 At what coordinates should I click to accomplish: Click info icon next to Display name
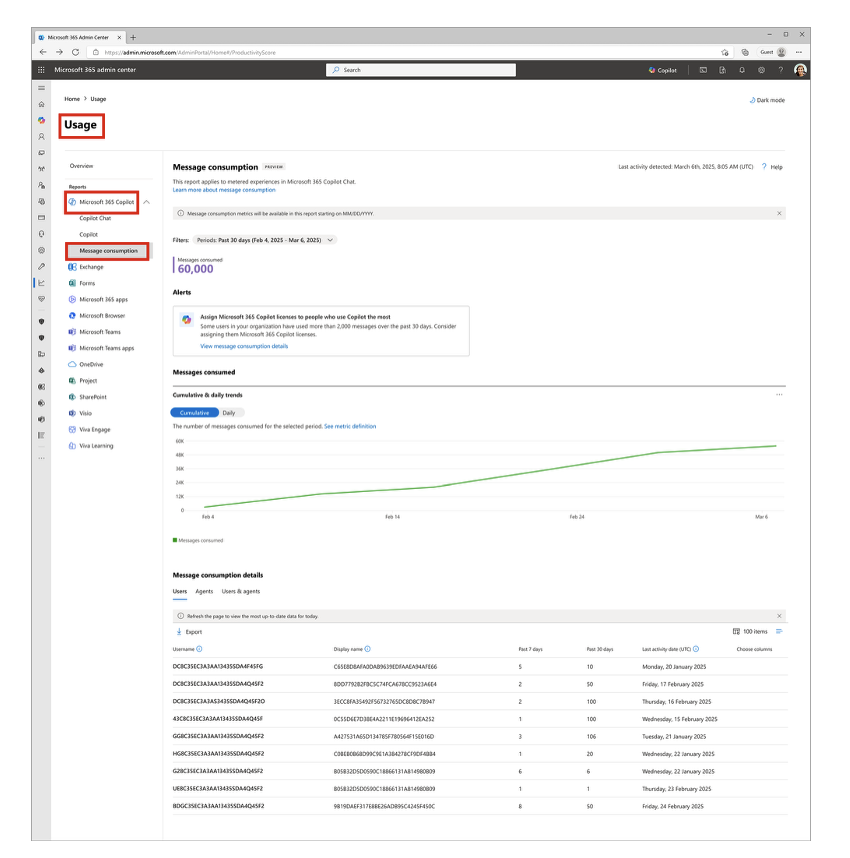coord(368,649)
